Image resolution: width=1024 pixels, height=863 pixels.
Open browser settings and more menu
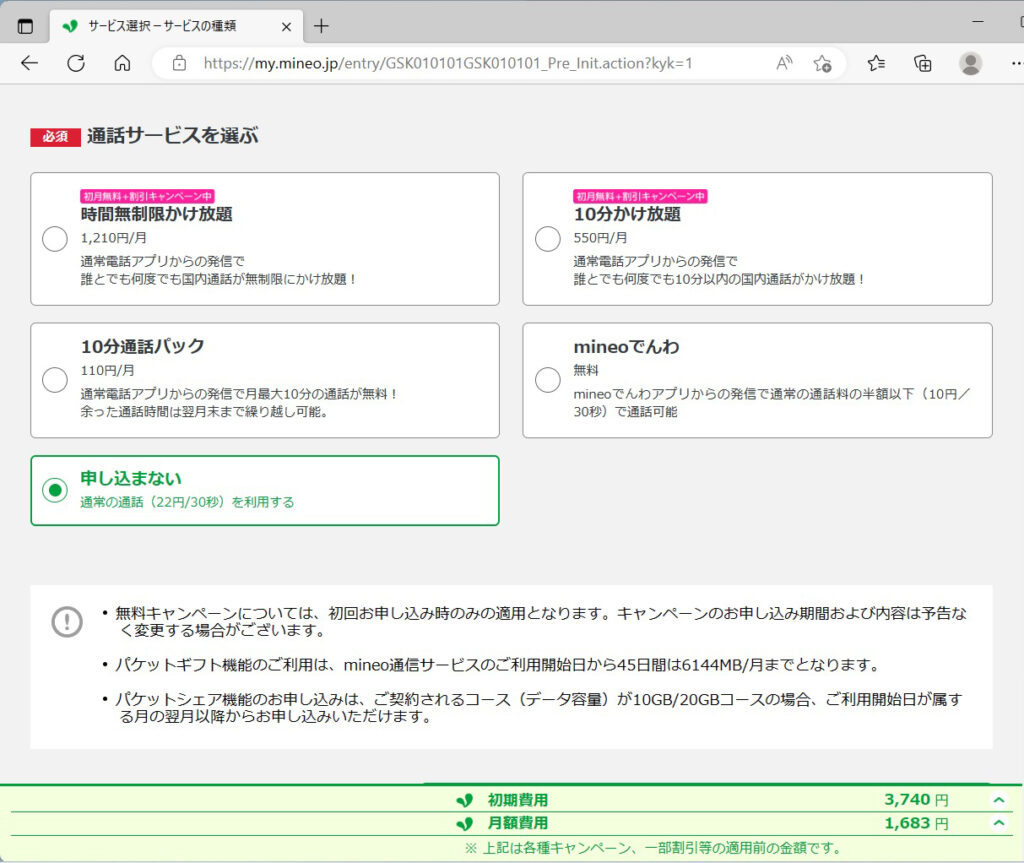click(1016, 63)
